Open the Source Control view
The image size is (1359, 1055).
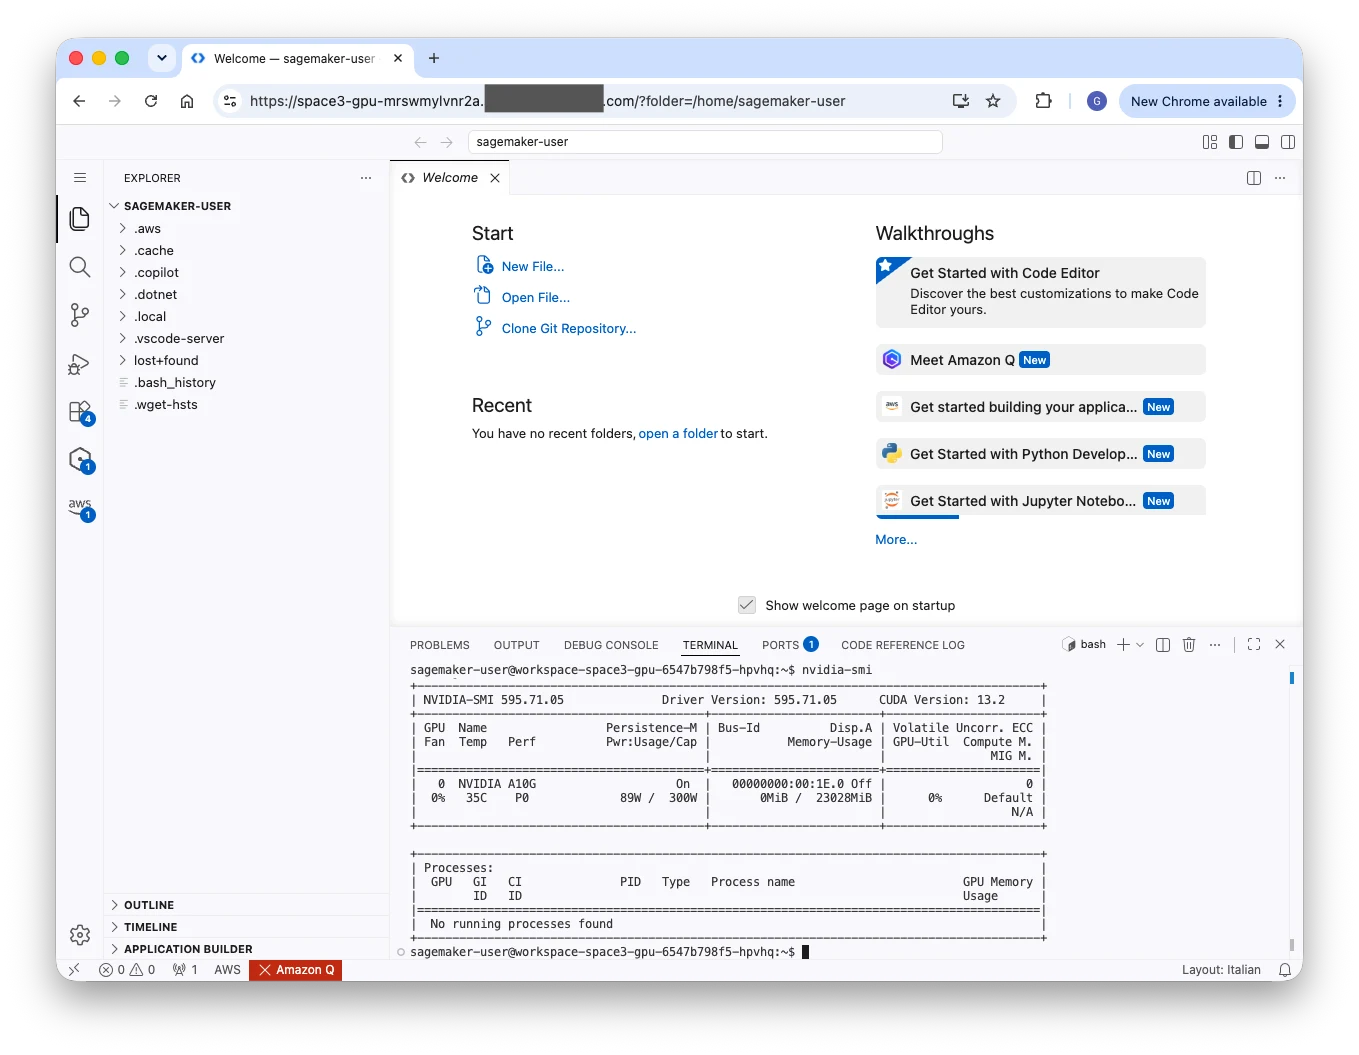point(80,315)
